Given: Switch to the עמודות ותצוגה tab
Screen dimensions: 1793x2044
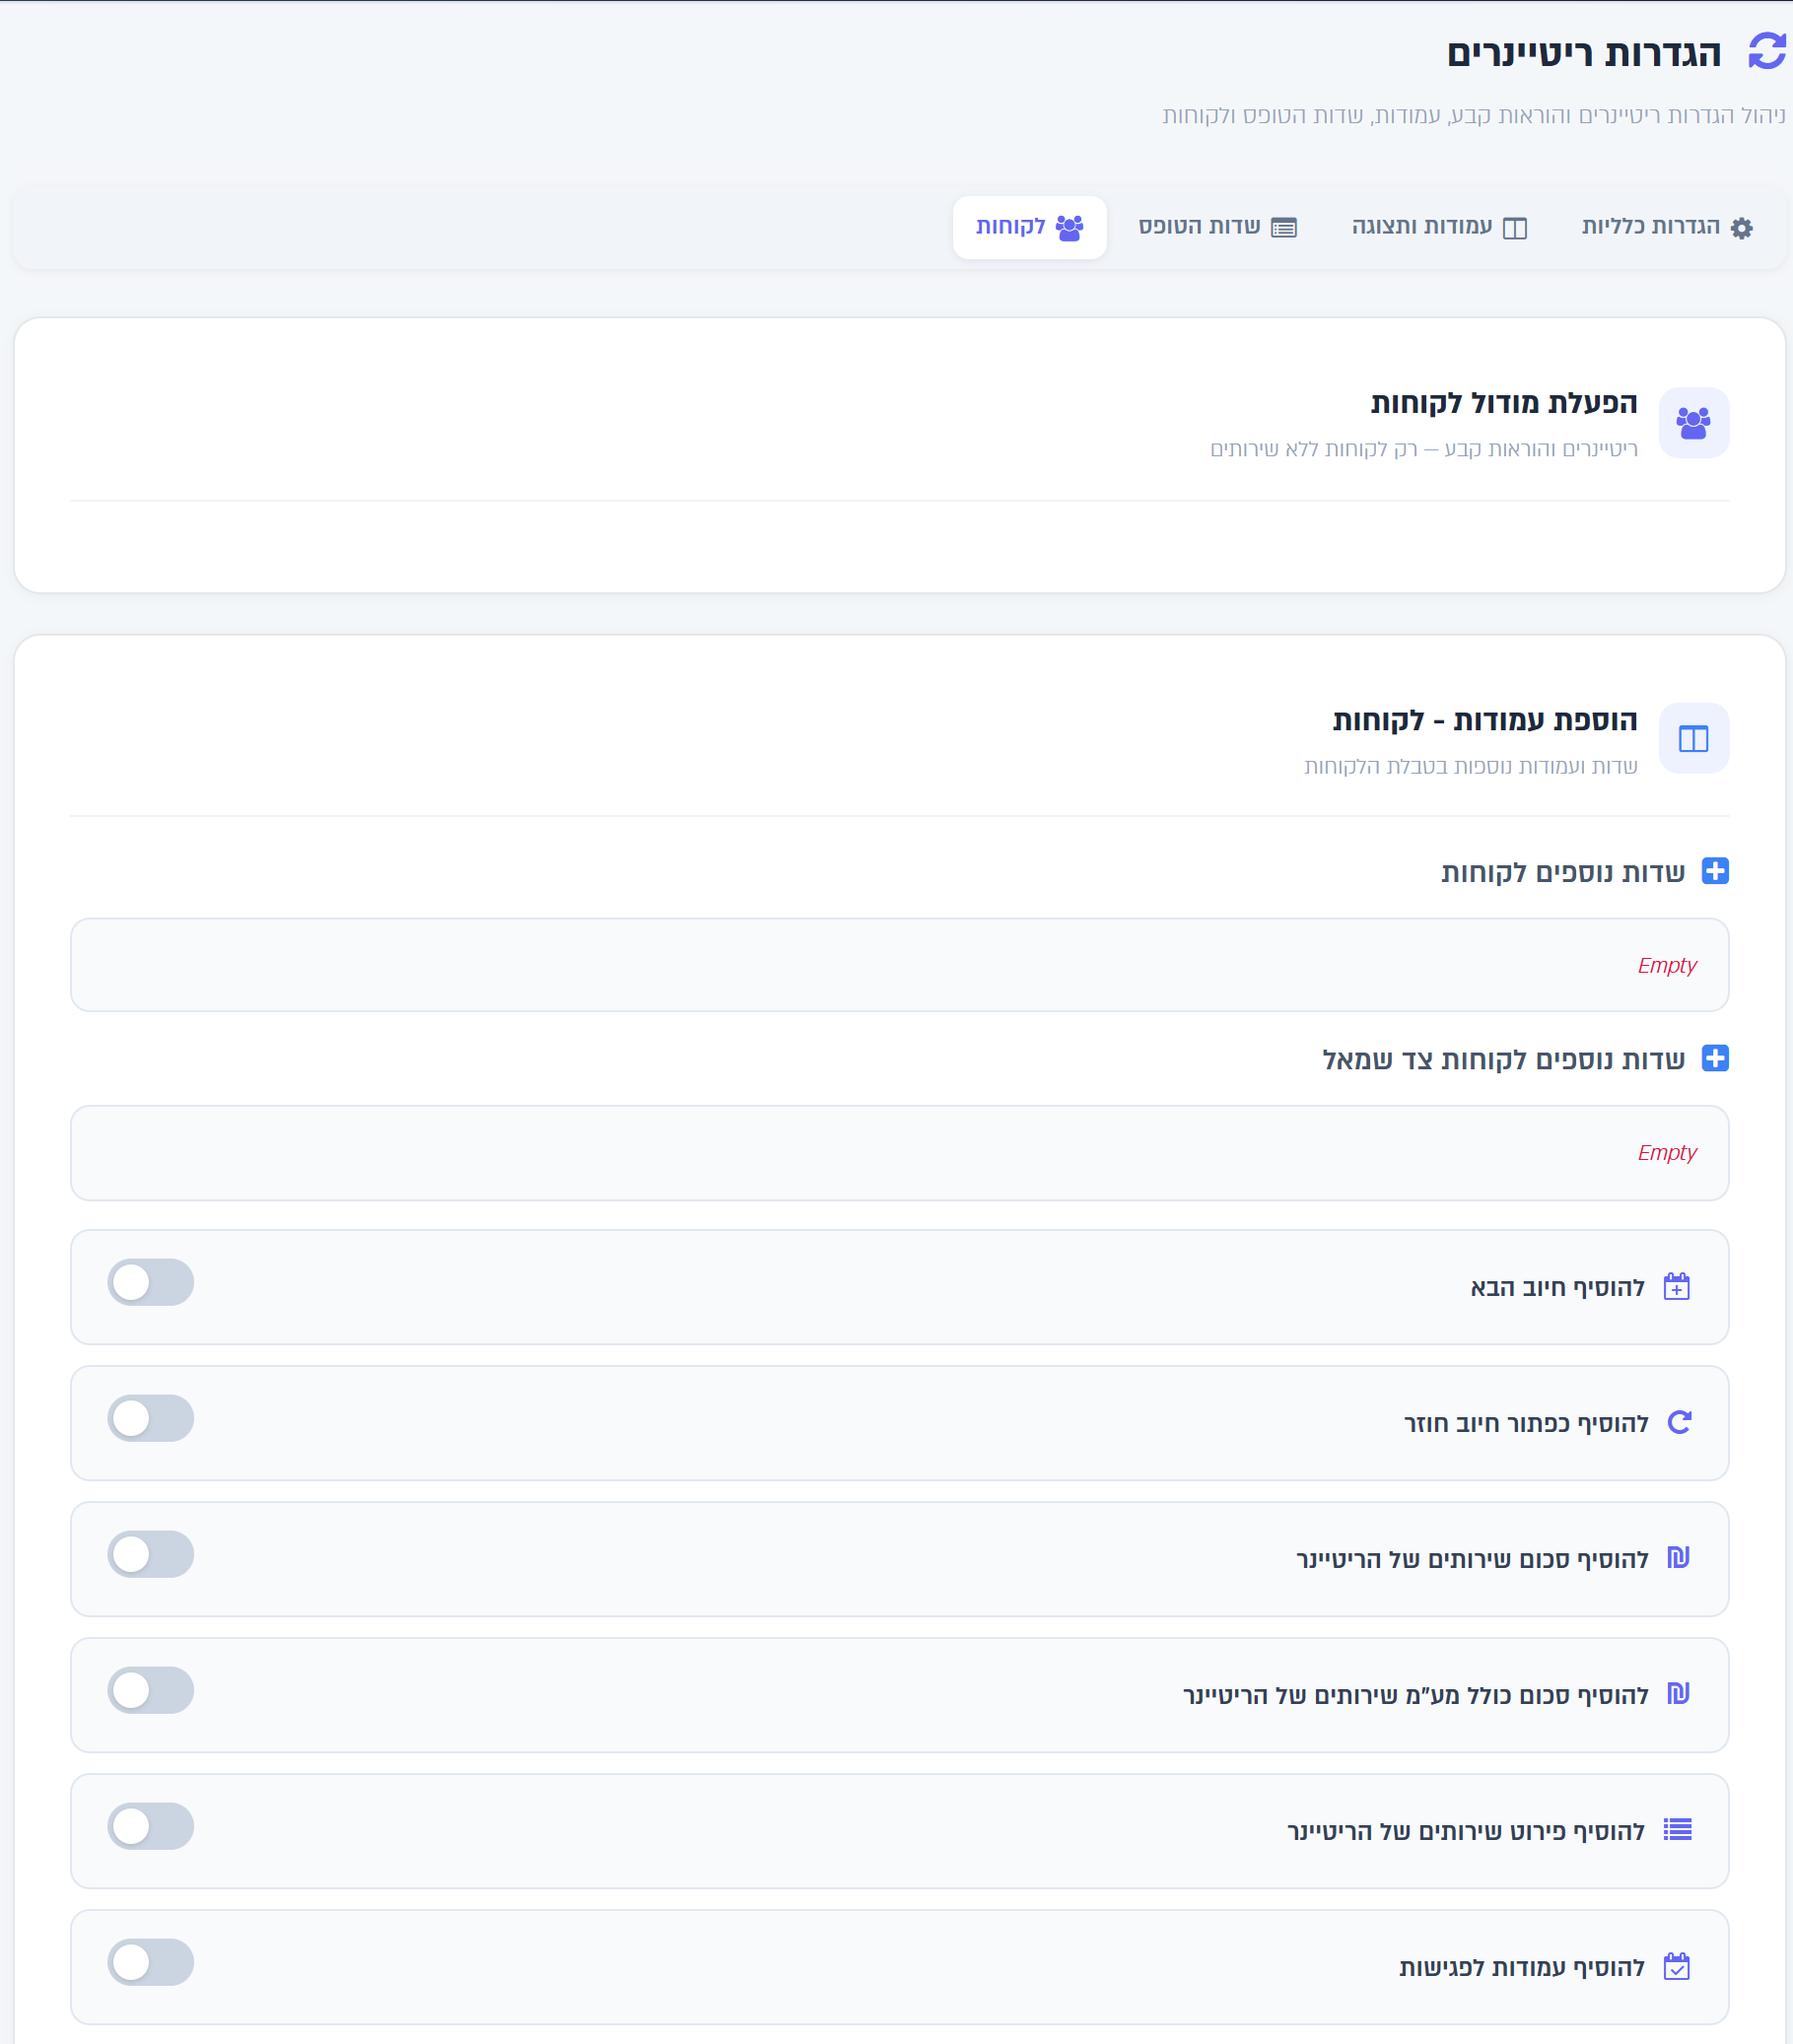Looking at the screenshot, I should click(x=1440, y=228).
